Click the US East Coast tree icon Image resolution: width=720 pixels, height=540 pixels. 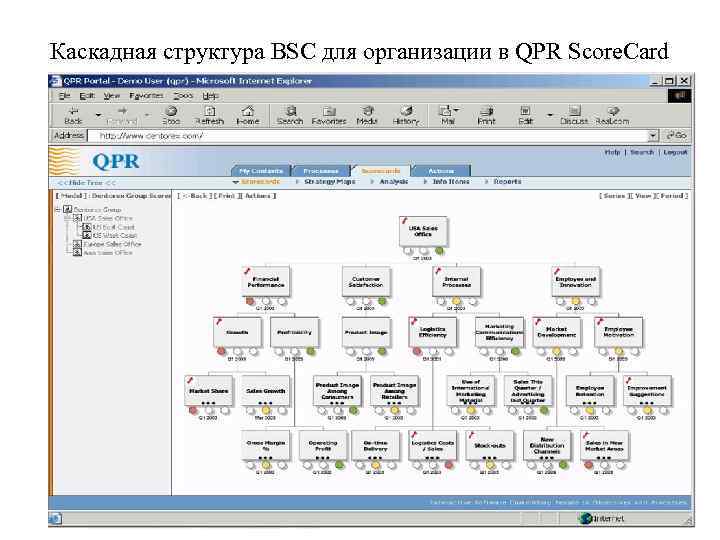click(87, 227)
